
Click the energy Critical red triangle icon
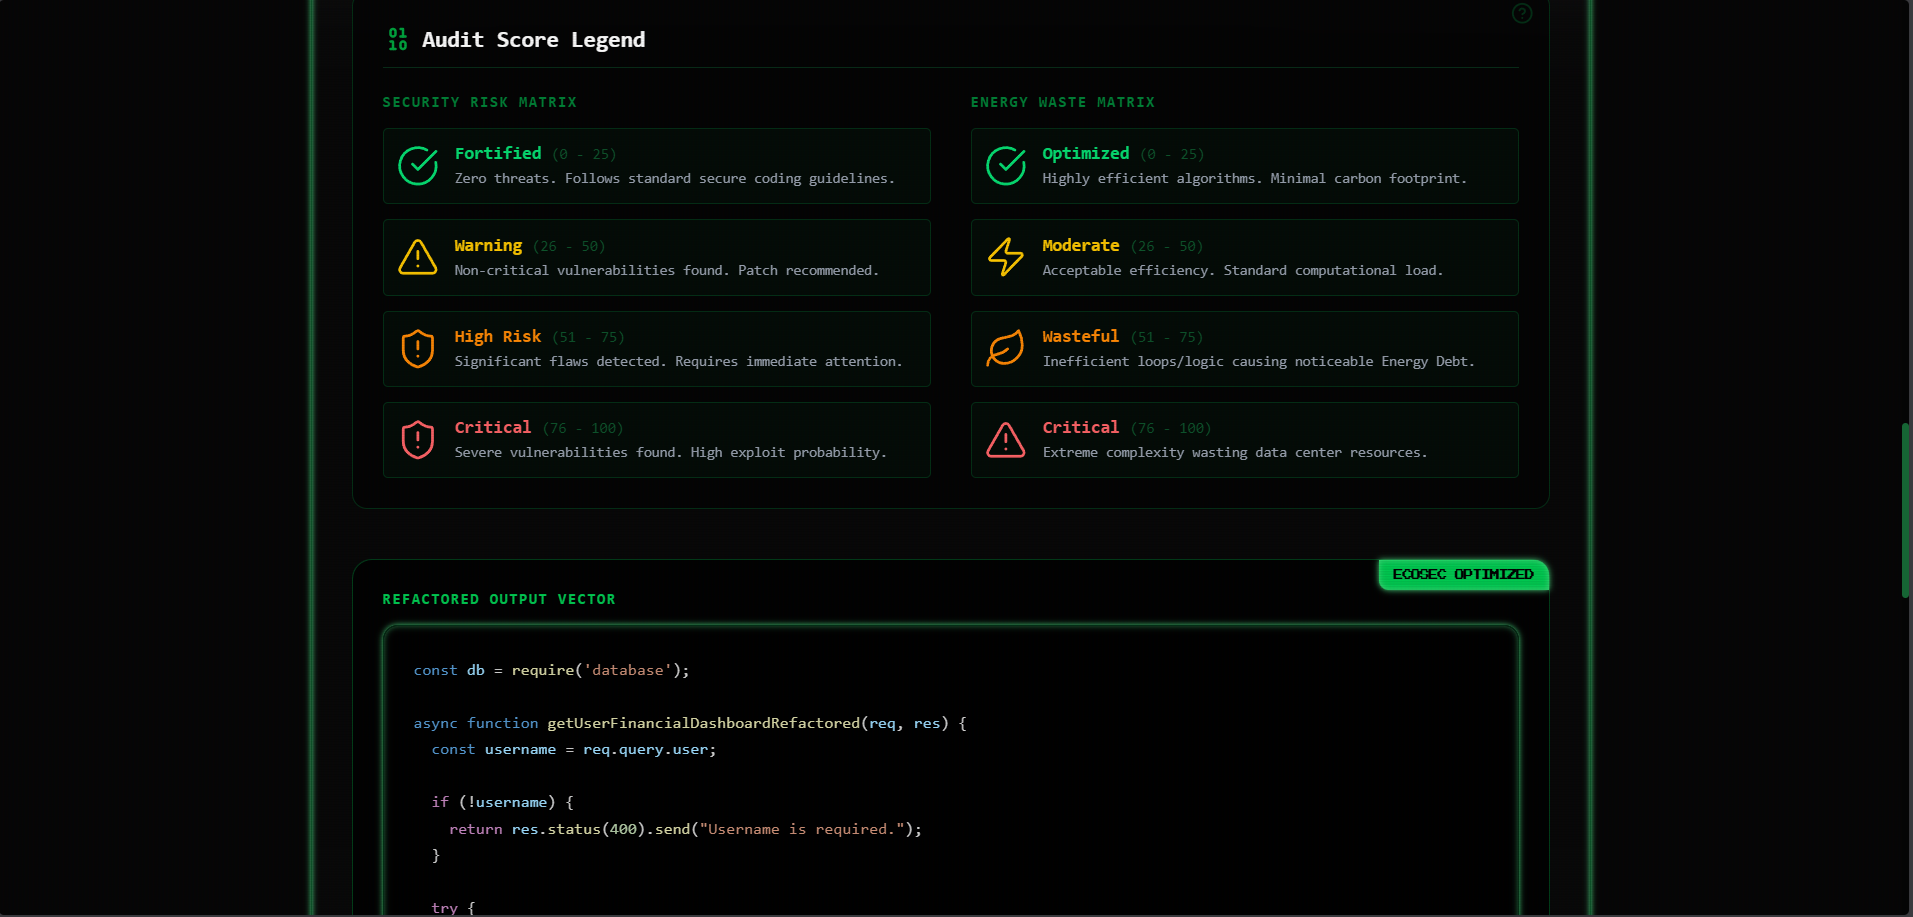click(1006, 440)
